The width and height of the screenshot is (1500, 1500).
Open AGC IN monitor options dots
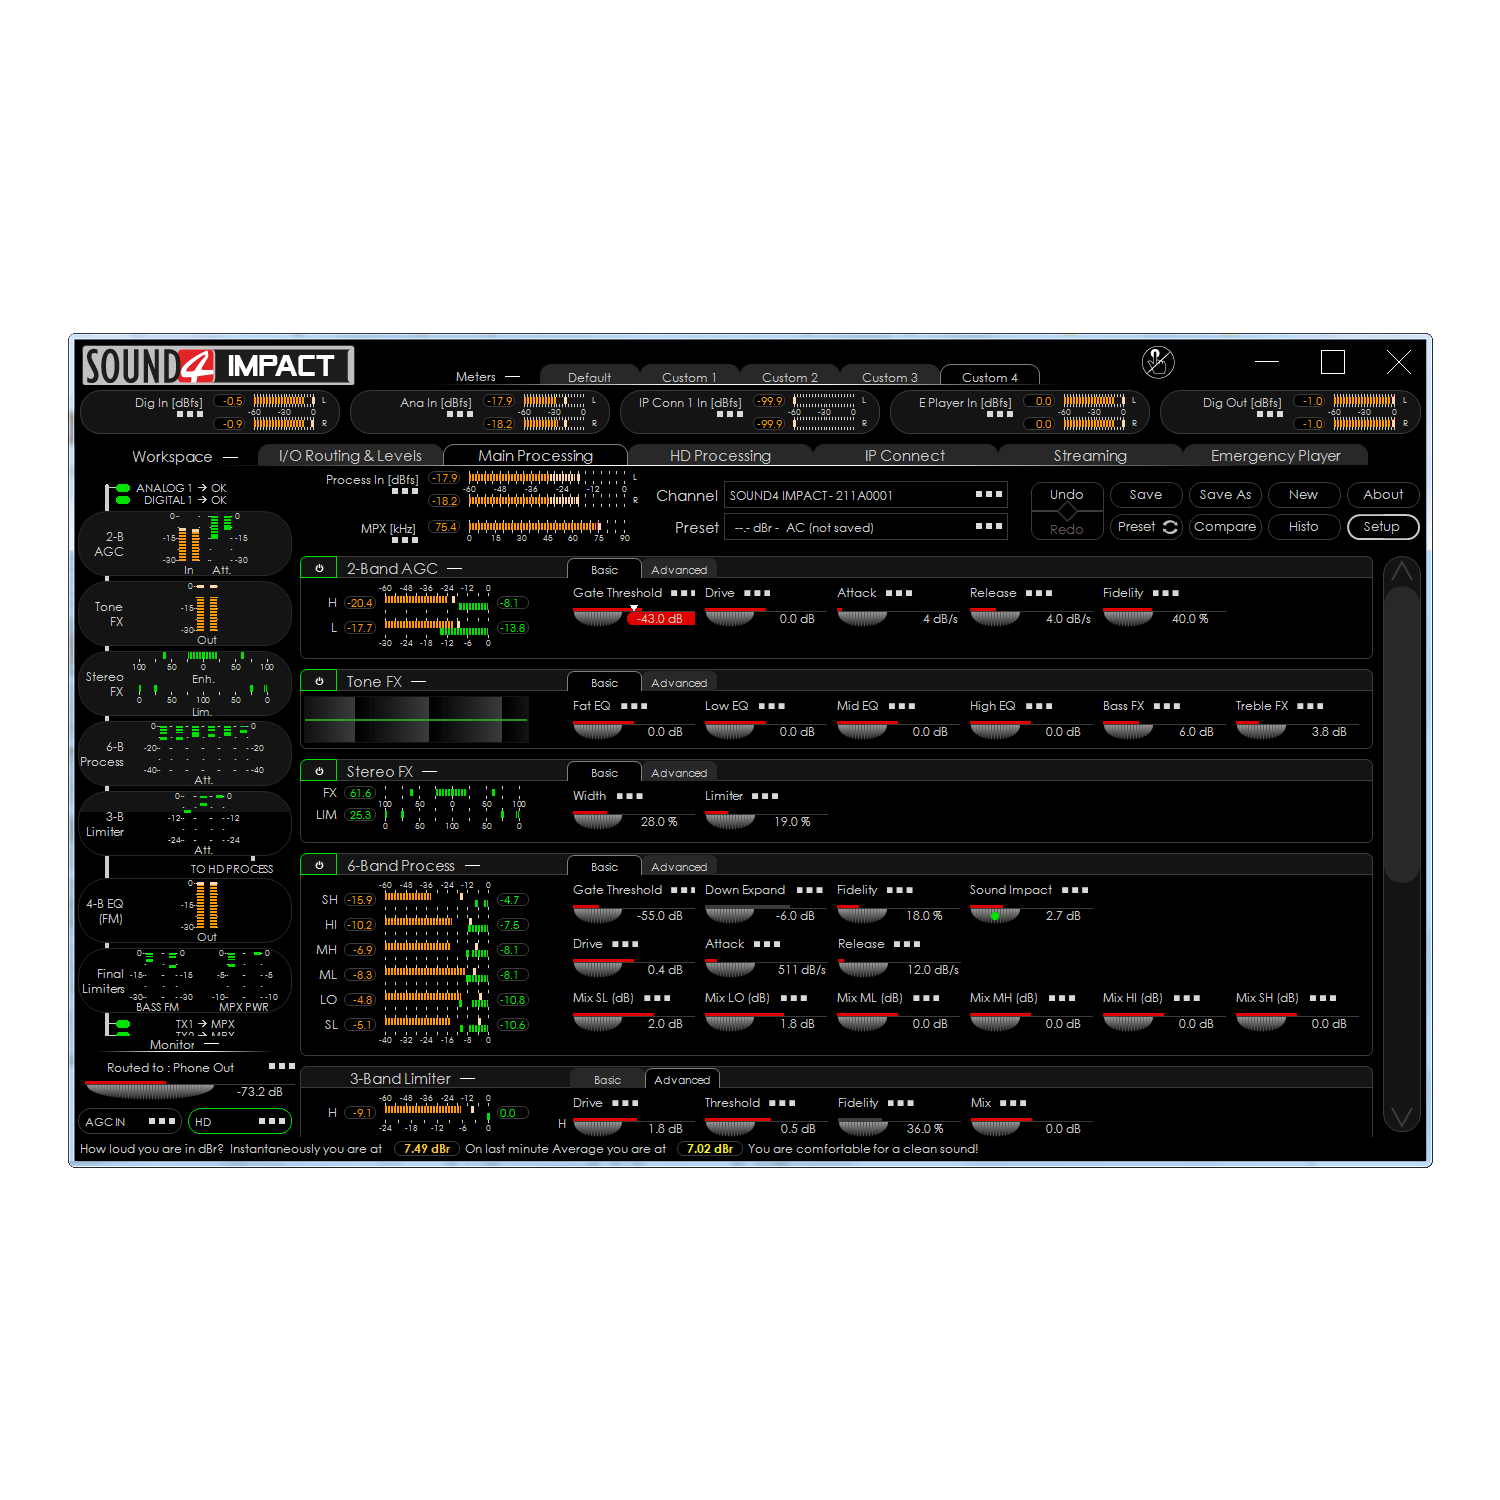pos(162,1121)
